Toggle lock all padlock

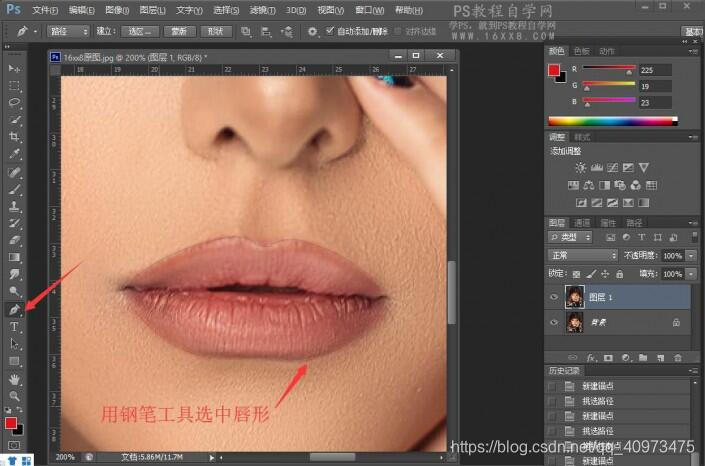click(x=620, y=274)
